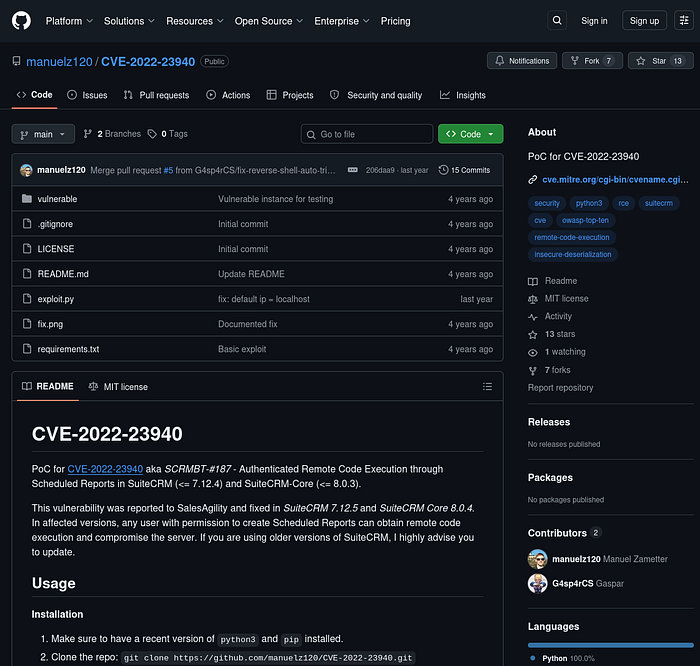Open exploit.py file
700x666 pixels.
pyautogui.click(x=55, y=299)
